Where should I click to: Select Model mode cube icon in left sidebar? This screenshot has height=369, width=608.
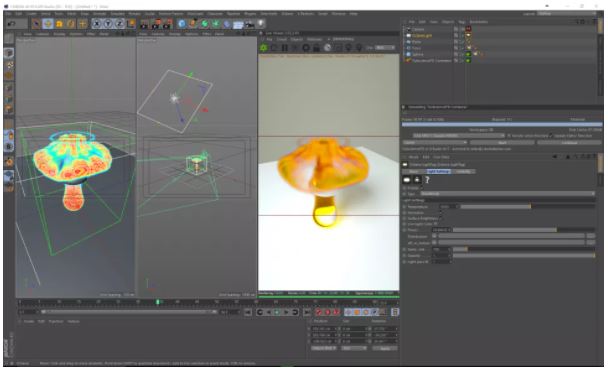(x=9, y=53)
